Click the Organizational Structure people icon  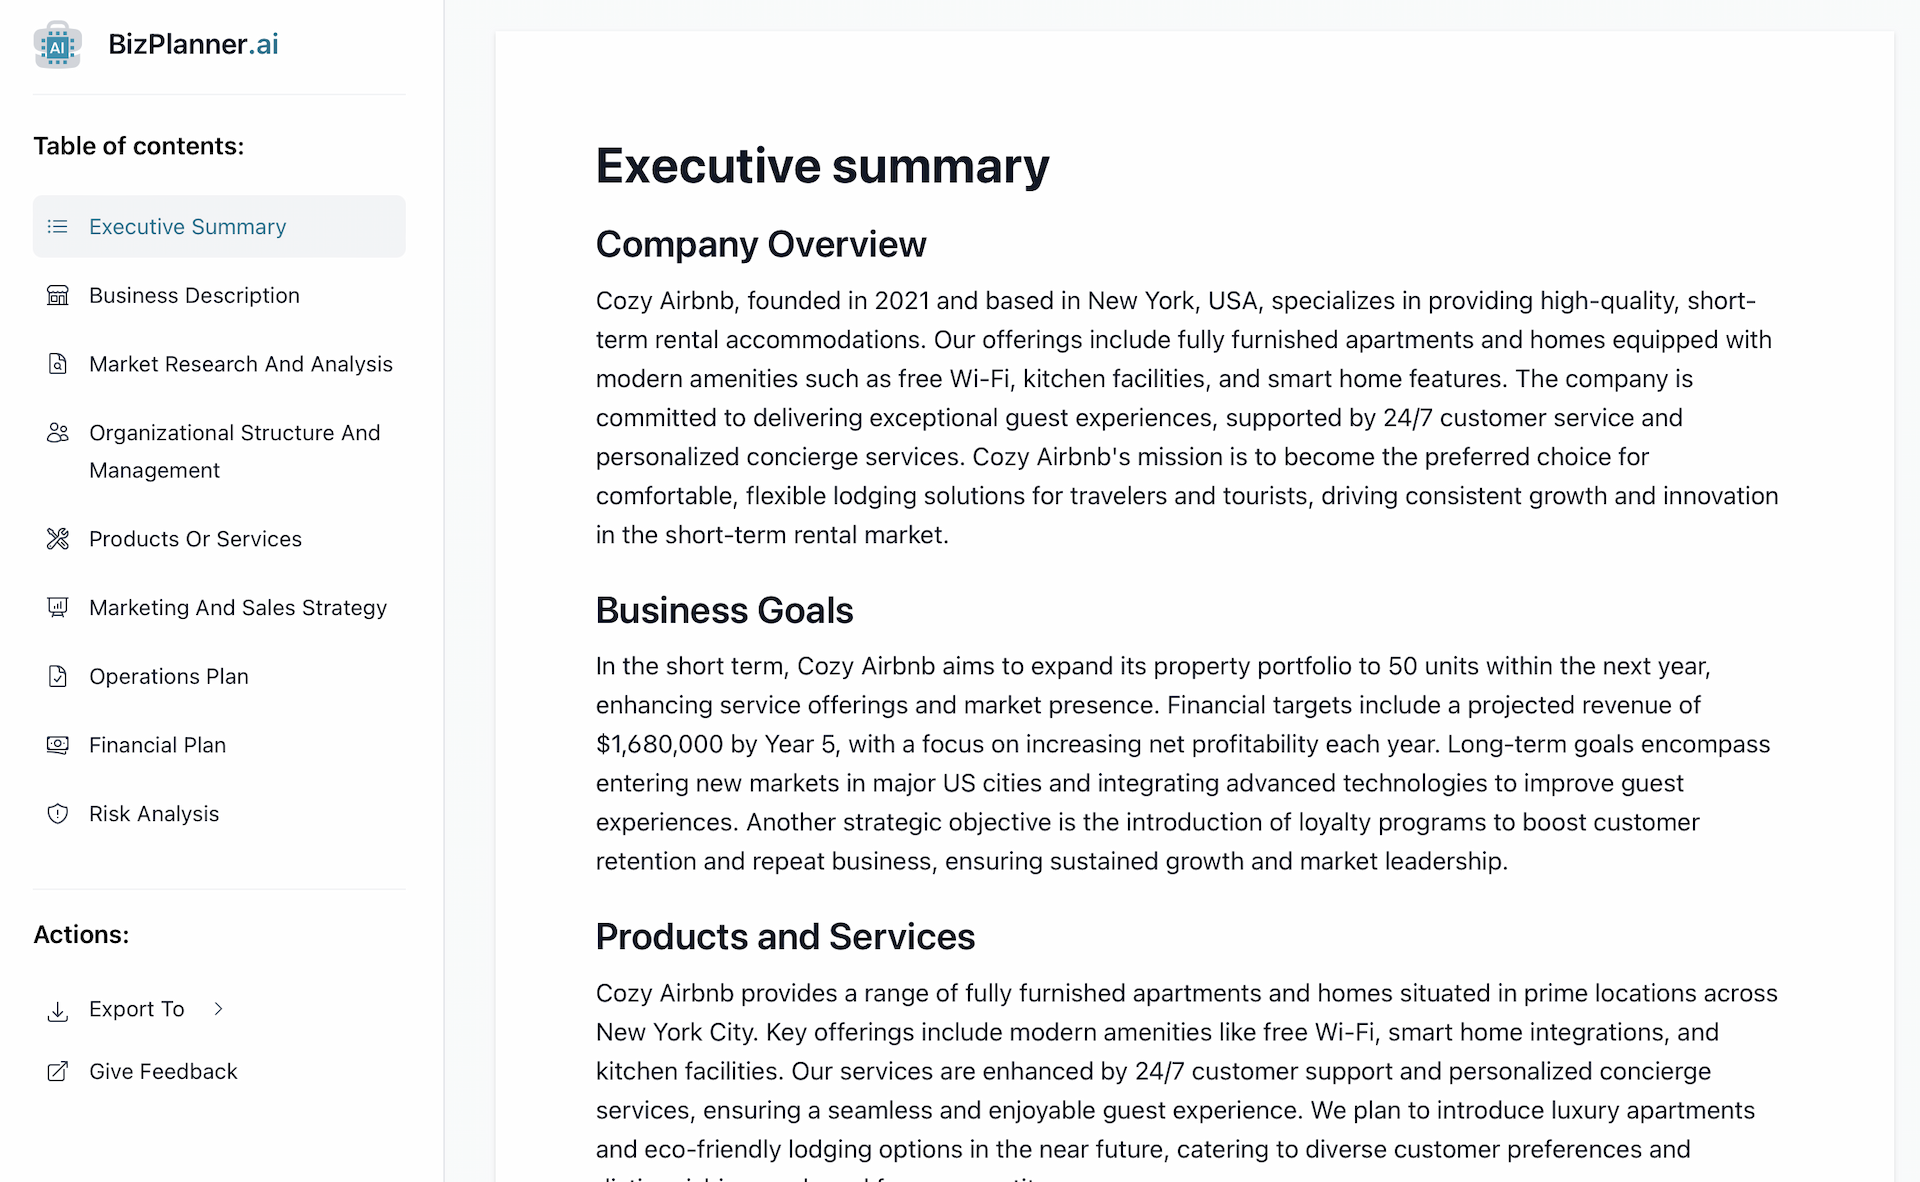pos(58,433)
